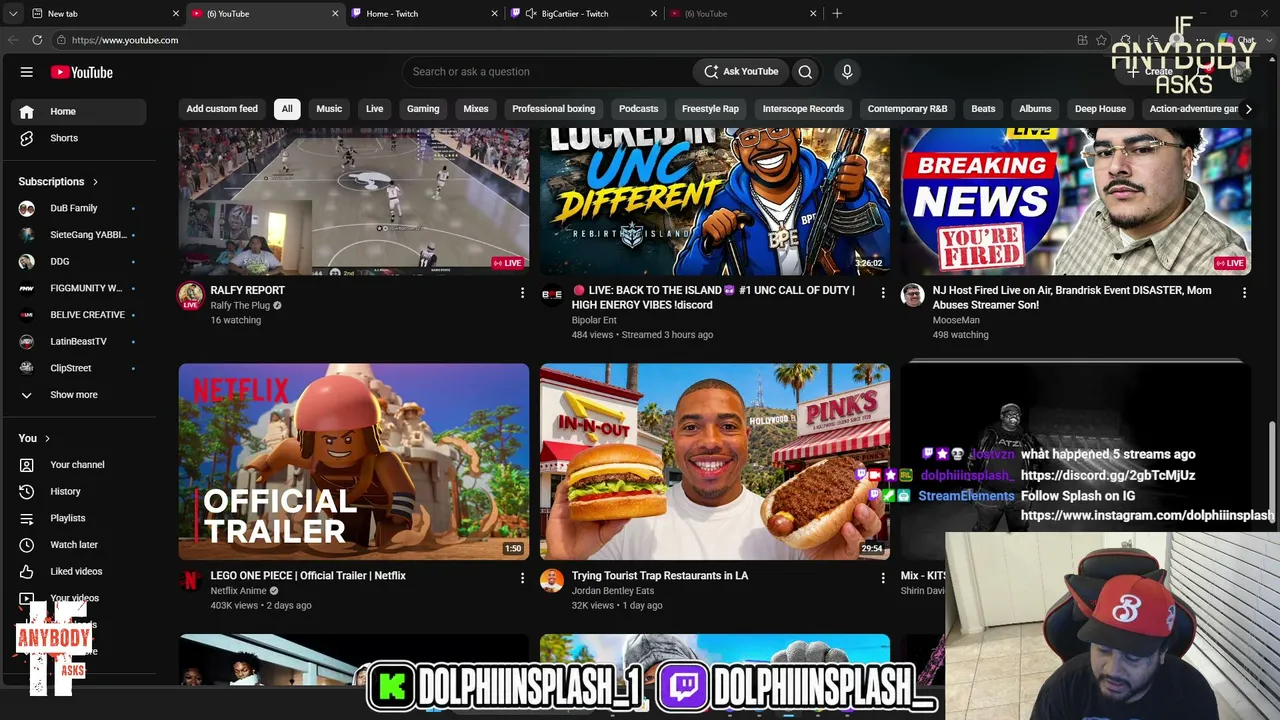The image size is (1280, 720).
Task: Click the audio icon on BigCartiier tab
Action: (530, 14)
